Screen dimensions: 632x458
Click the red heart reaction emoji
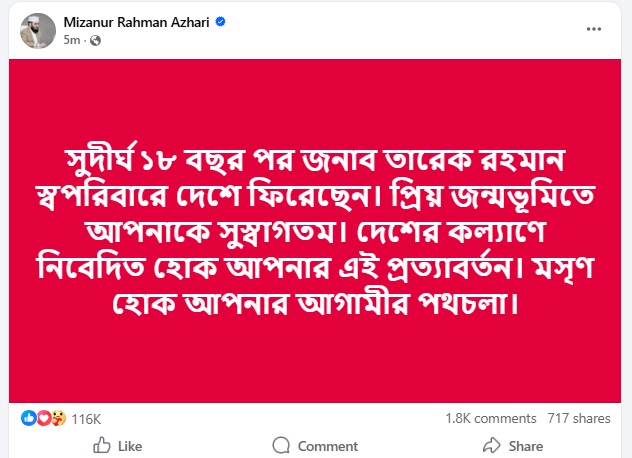coord(44,419)
